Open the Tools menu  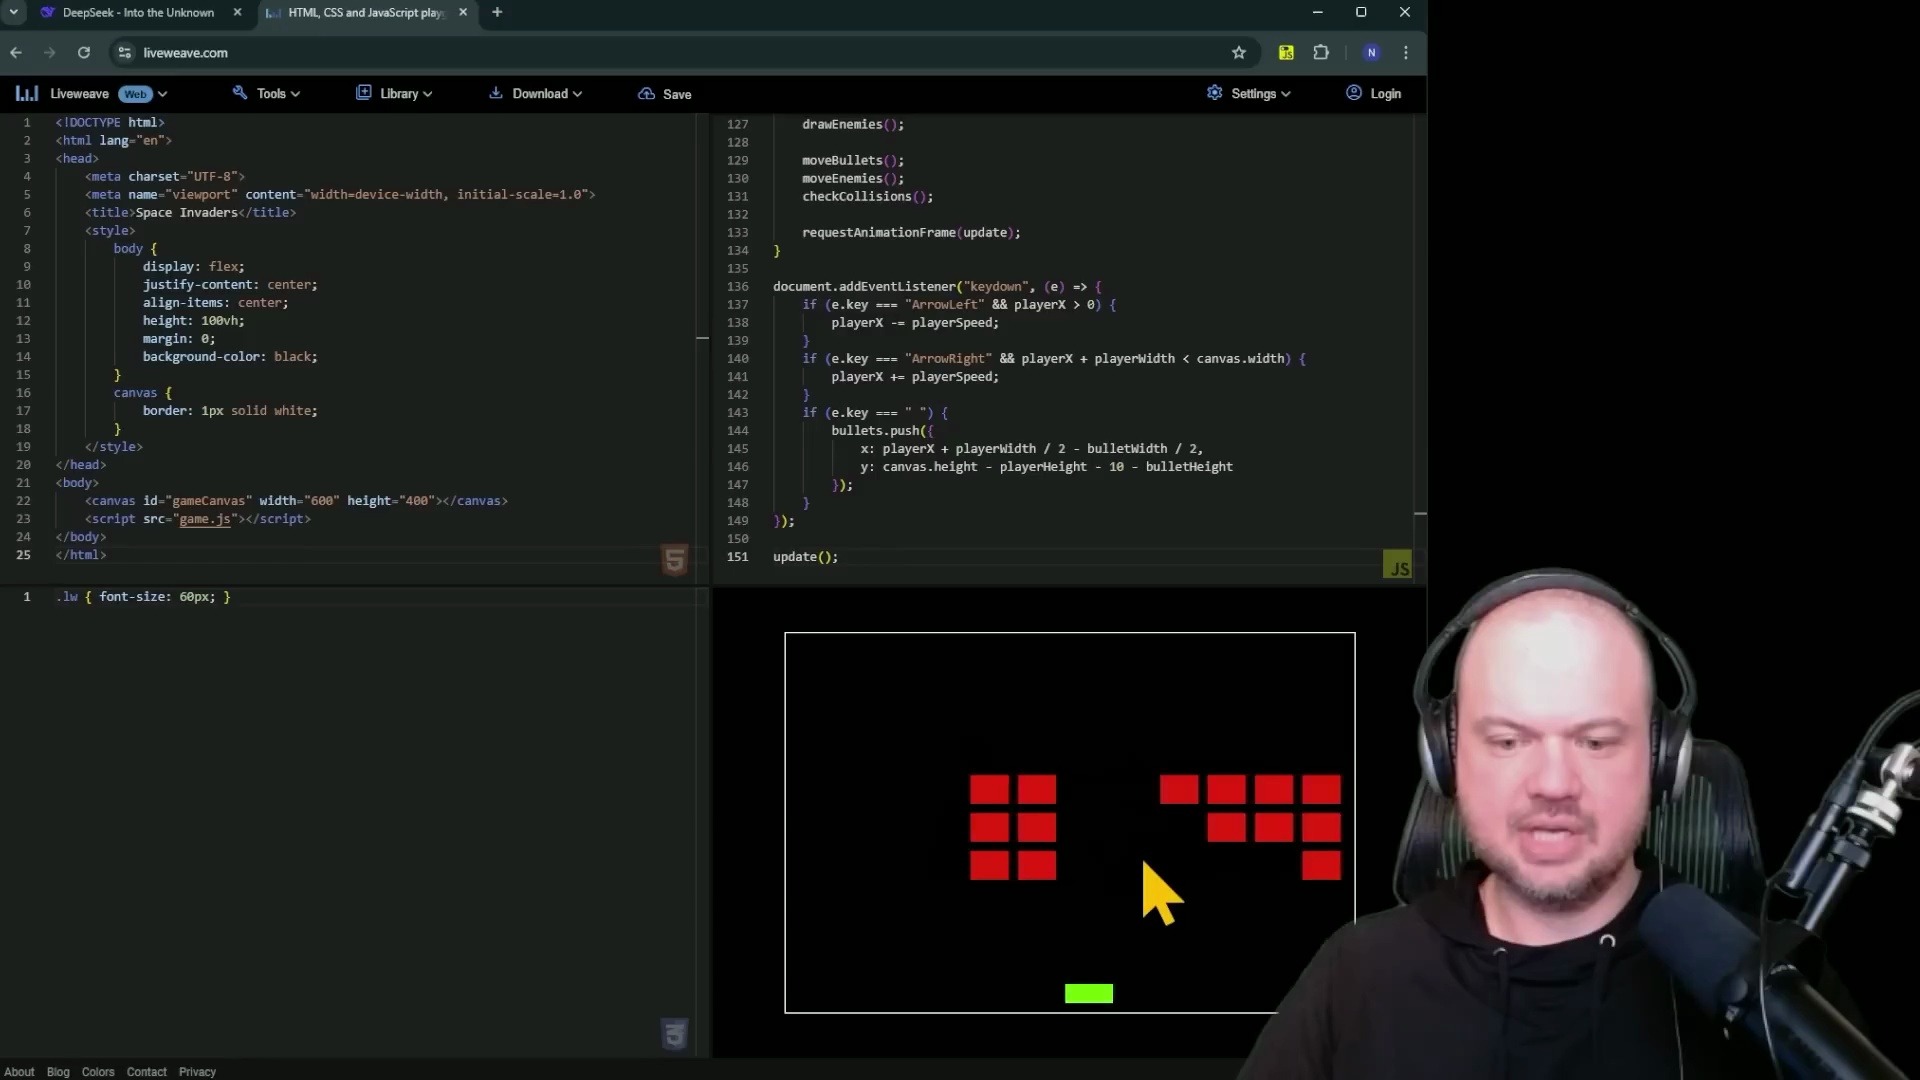(272, 92)
